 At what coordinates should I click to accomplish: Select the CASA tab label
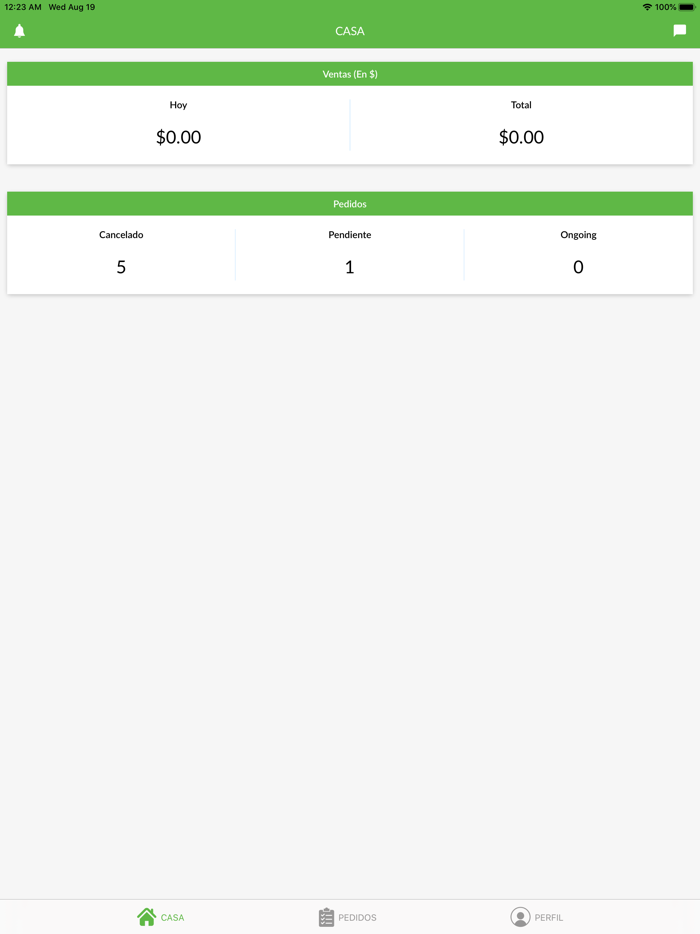173,918
